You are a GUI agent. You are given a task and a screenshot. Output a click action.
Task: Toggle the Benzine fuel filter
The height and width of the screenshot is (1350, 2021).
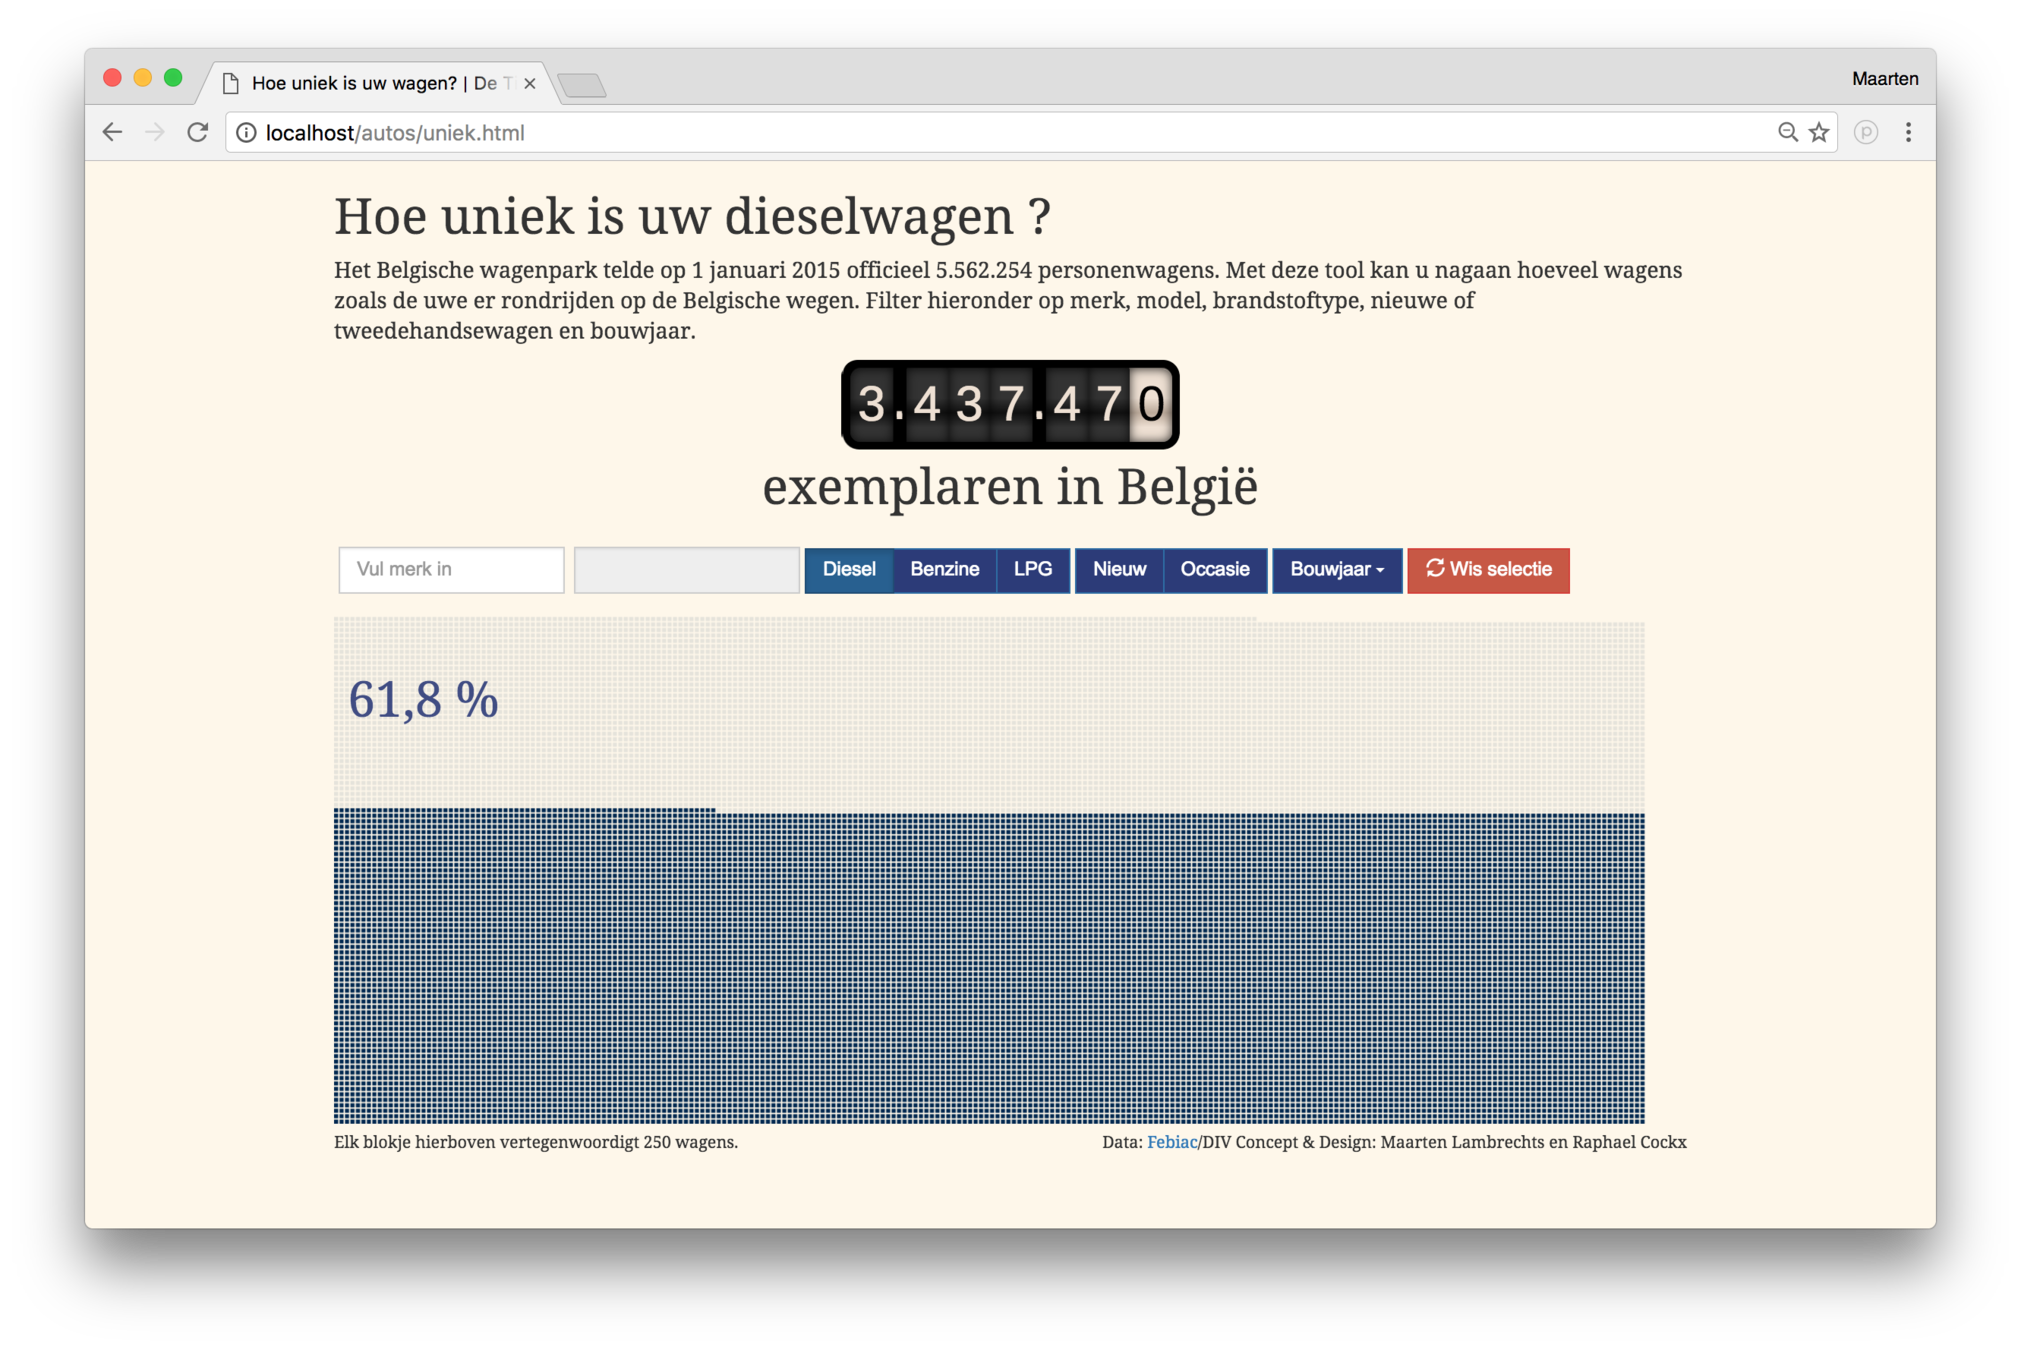pyautogui.click(x=944, y=570)
